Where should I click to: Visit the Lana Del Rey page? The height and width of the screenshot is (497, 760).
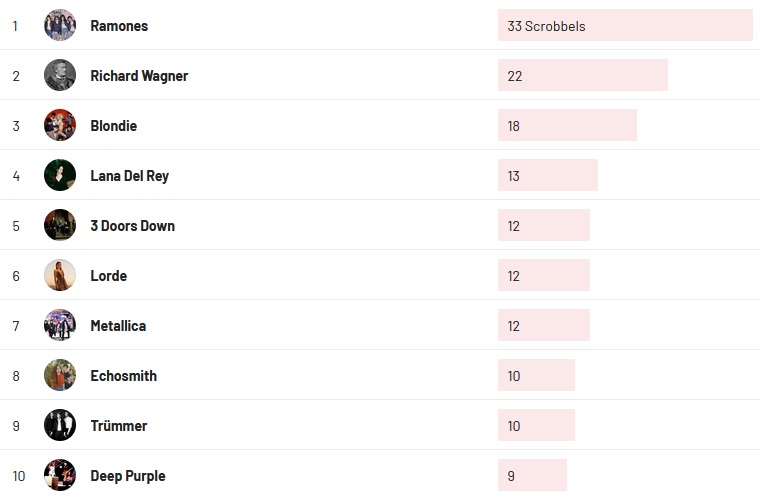click(x=129, y=176)
